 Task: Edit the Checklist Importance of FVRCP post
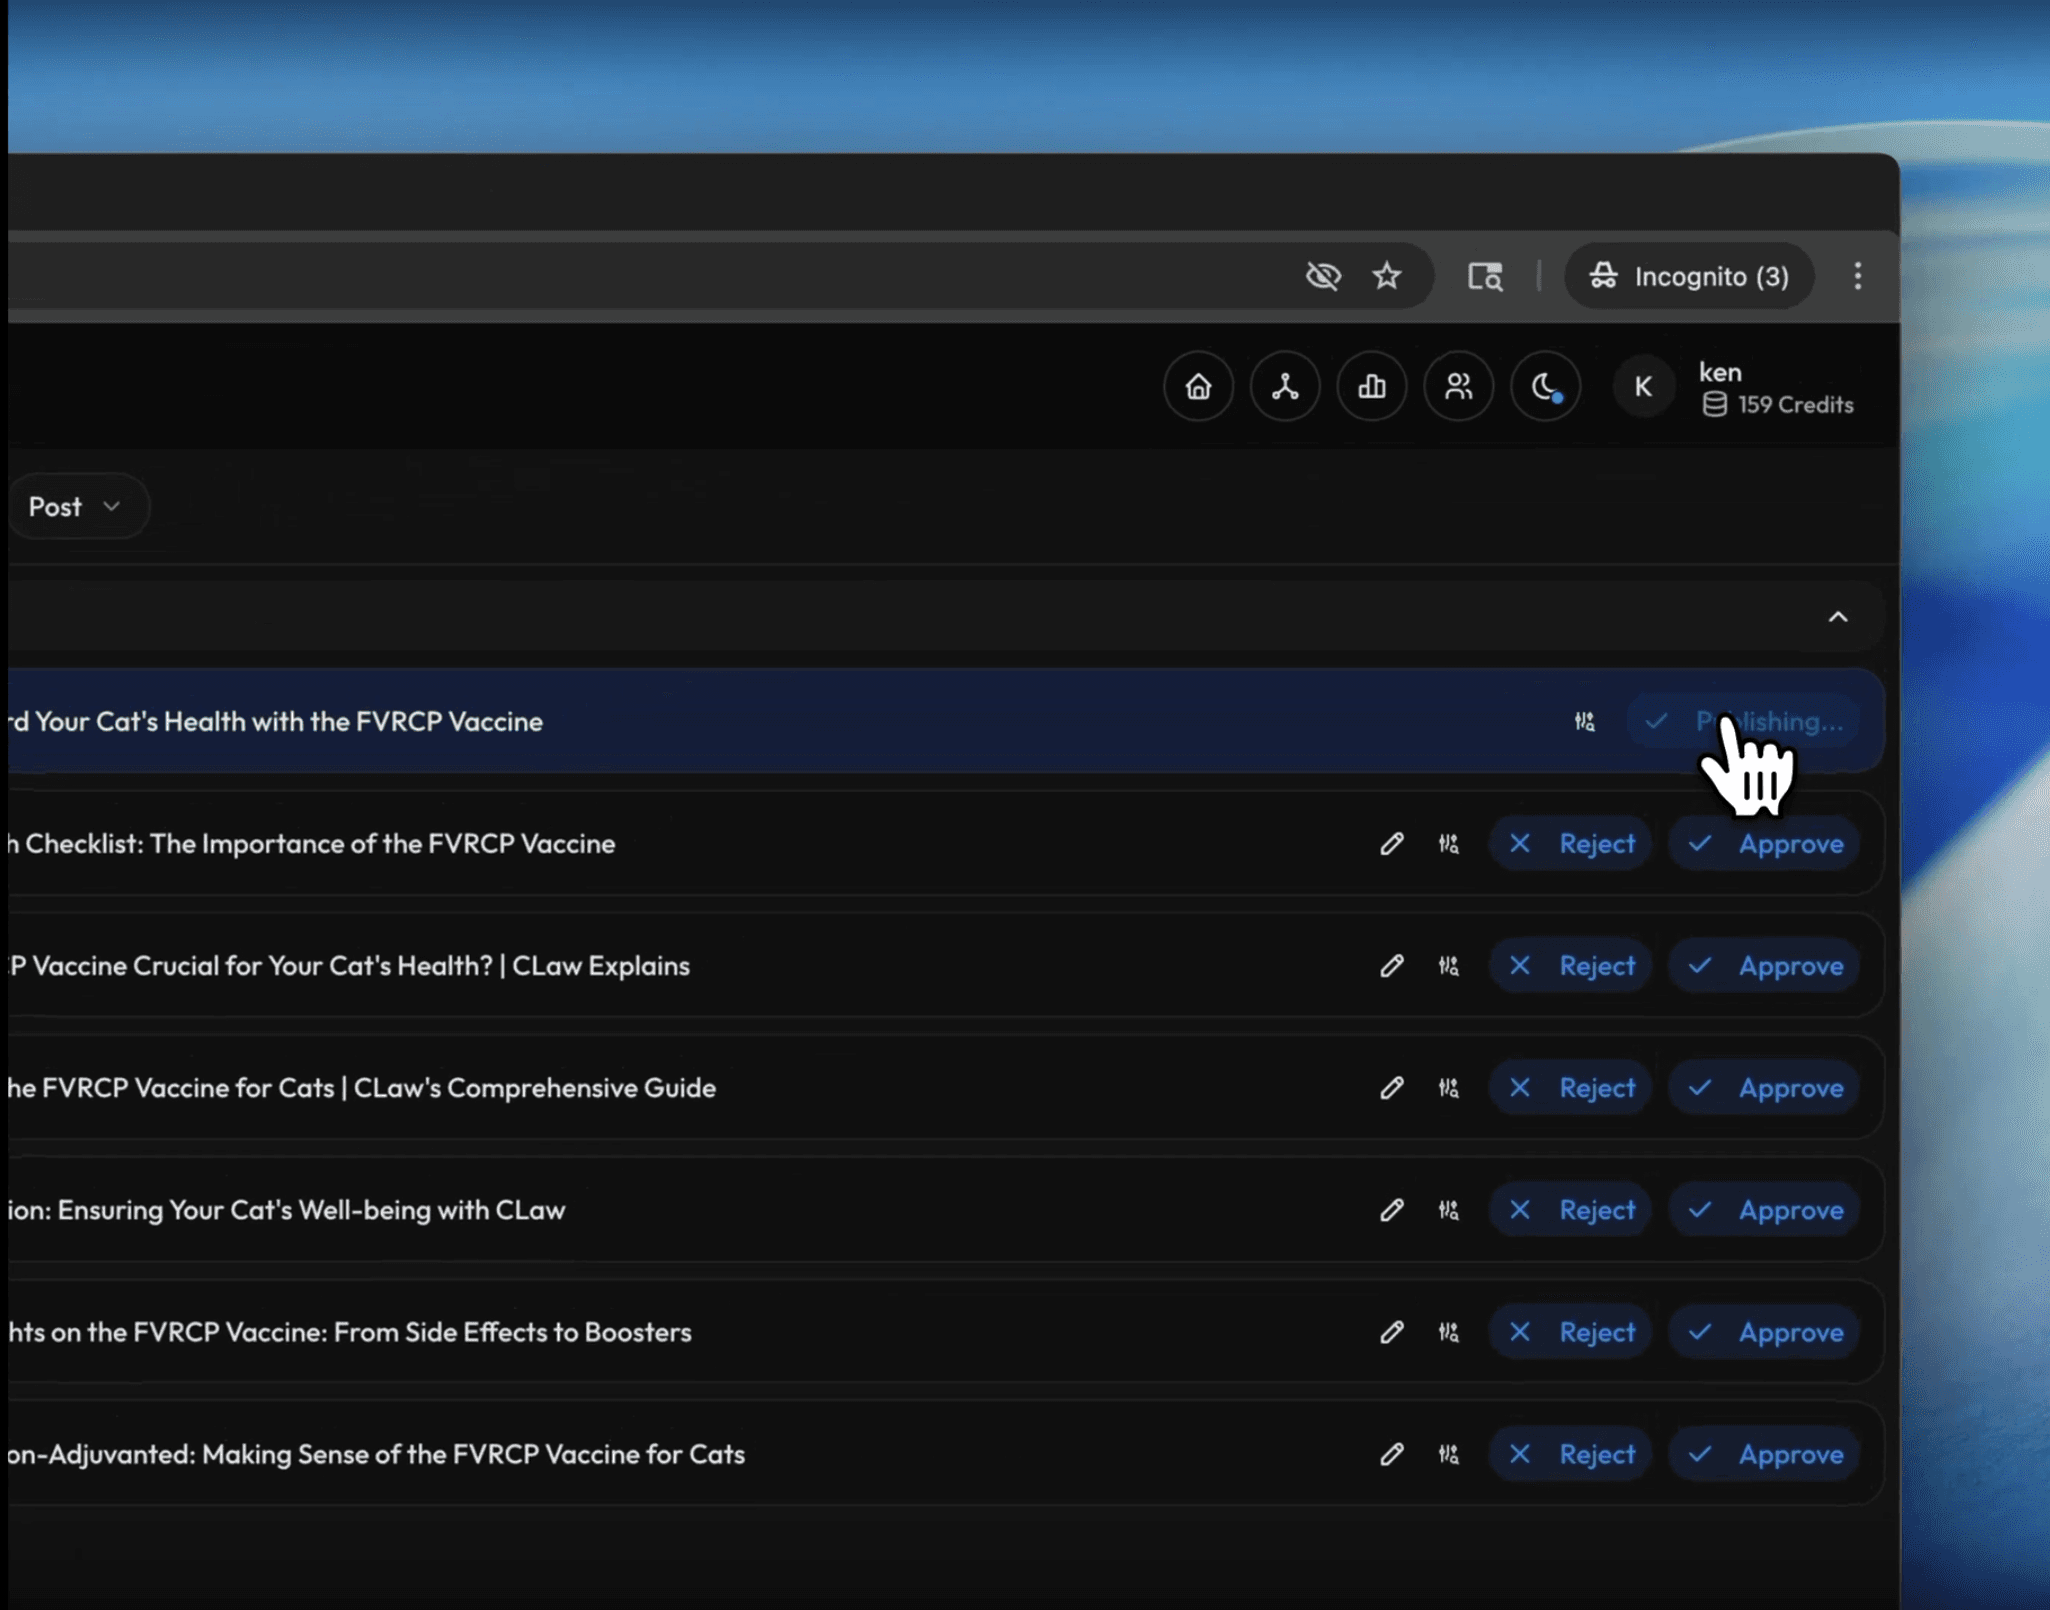(1391, 844)
